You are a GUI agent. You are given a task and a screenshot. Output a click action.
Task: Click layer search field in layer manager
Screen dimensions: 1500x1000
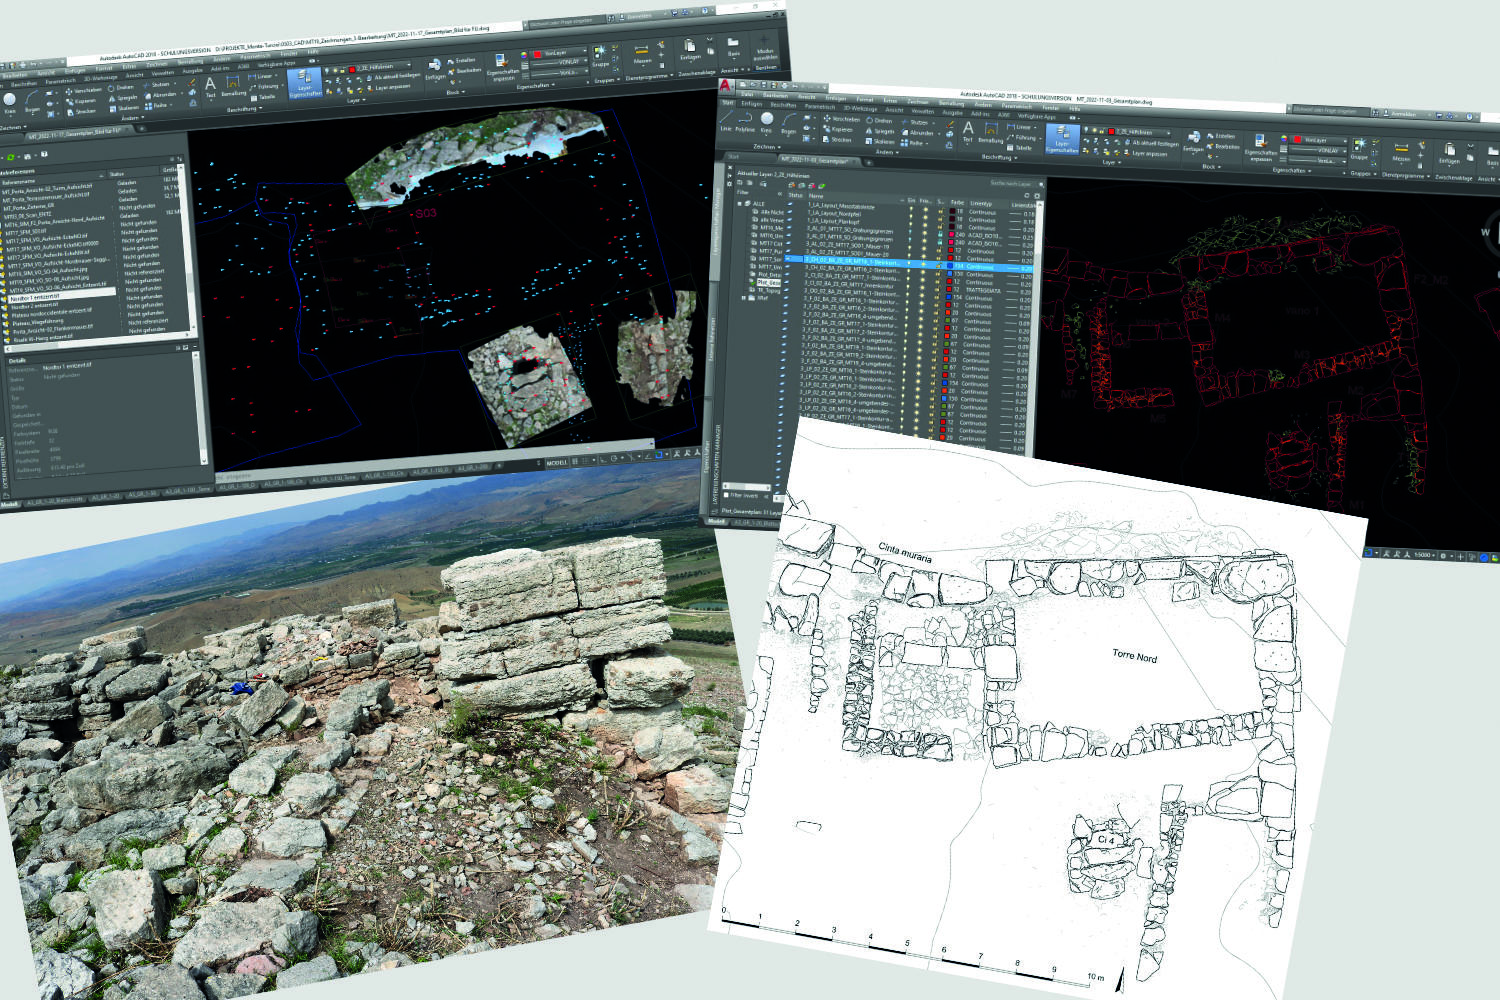1014,183
